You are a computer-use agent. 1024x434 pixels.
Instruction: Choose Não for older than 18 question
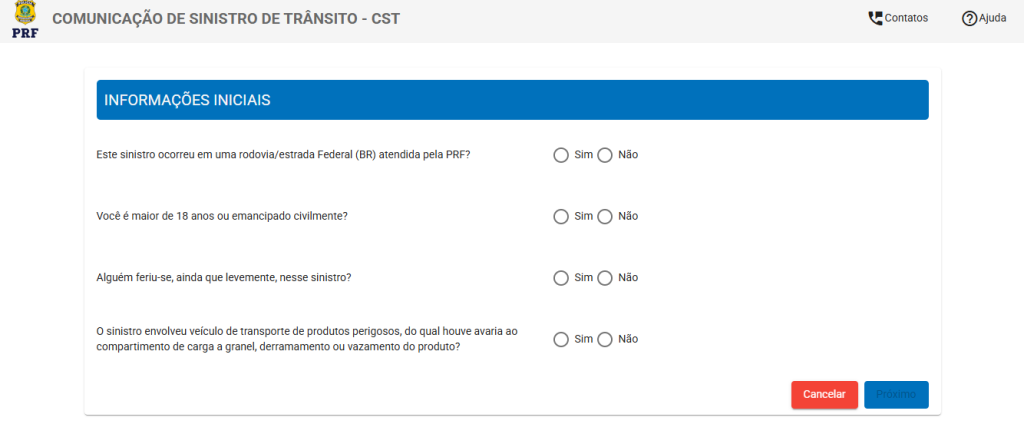pyautogui.click(x=605, y=216)
